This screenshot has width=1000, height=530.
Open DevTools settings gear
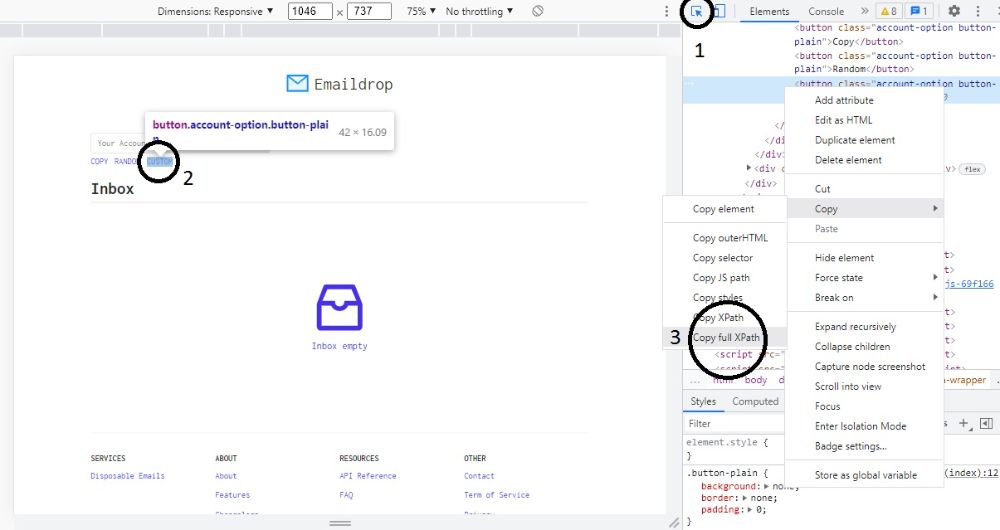954,11
